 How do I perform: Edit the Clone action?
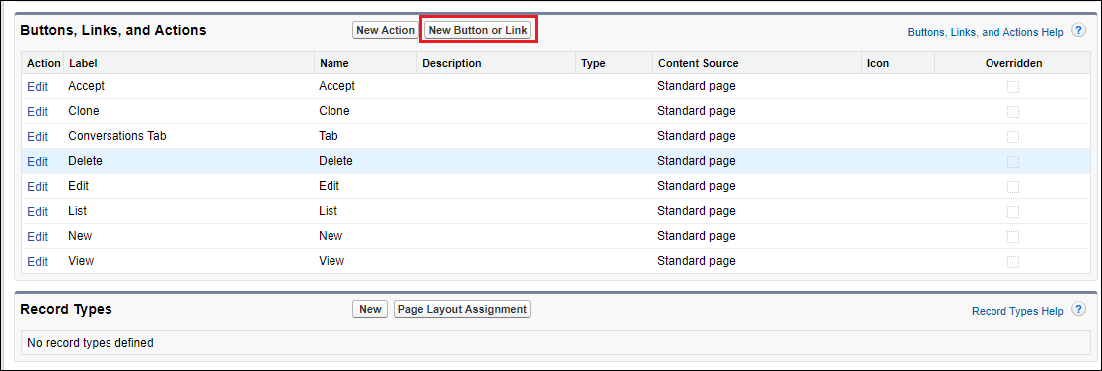pos(37,111)
